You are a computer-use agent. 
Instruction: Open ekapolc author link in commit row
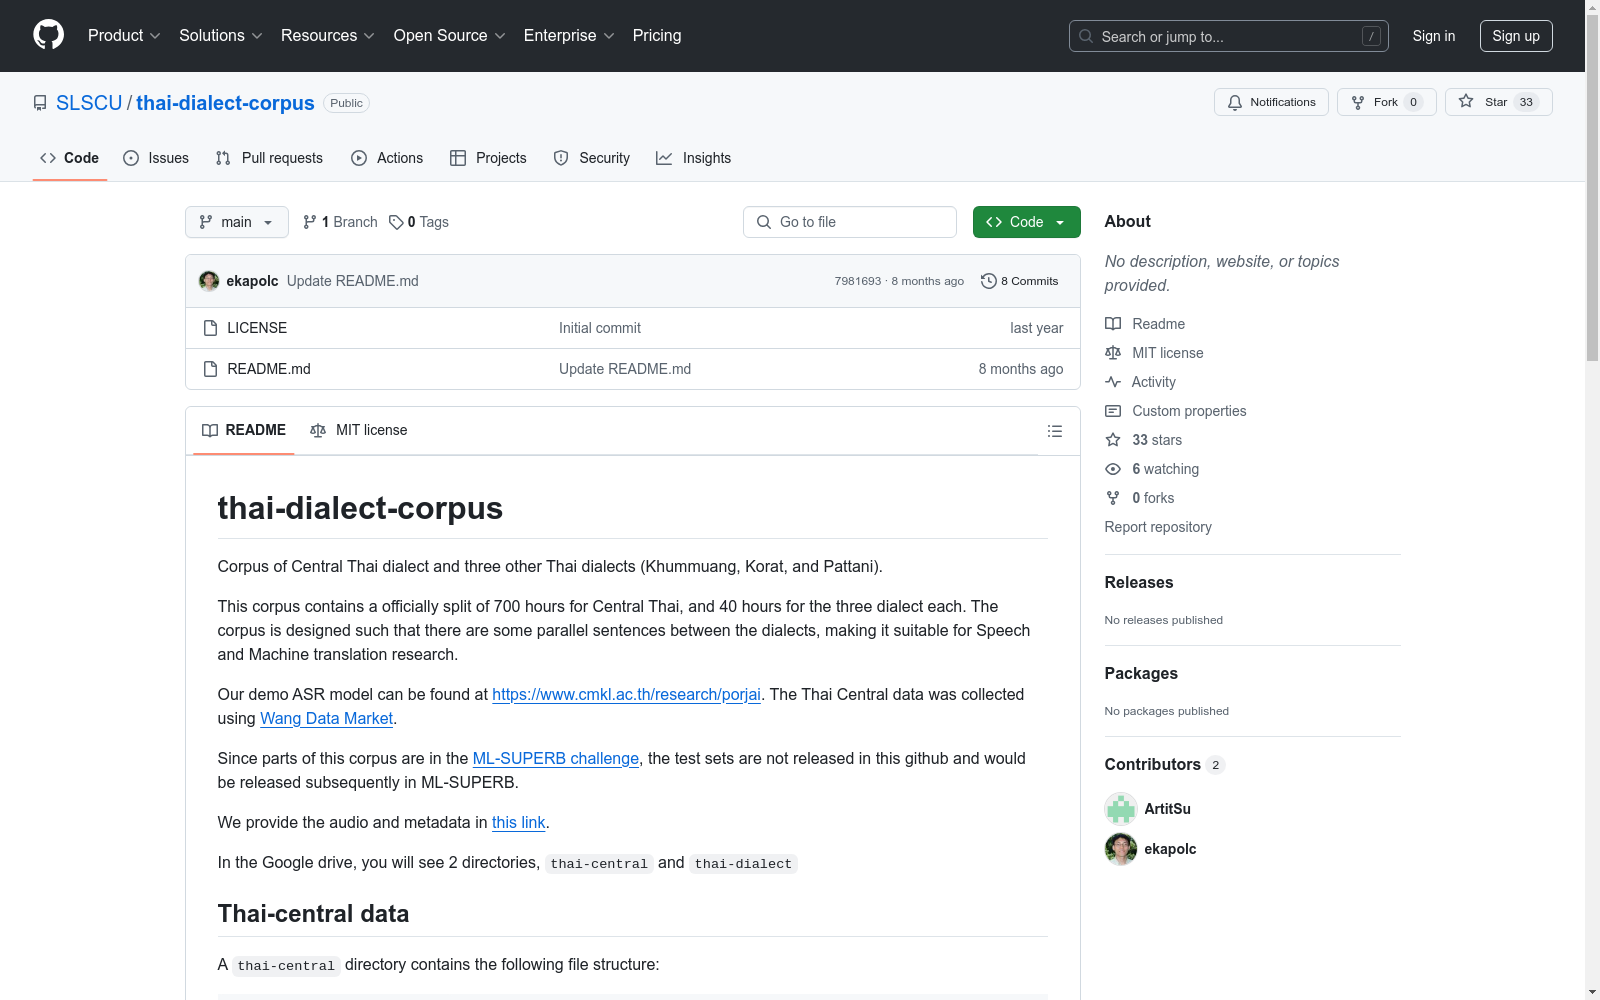click(x=252, y=281)
